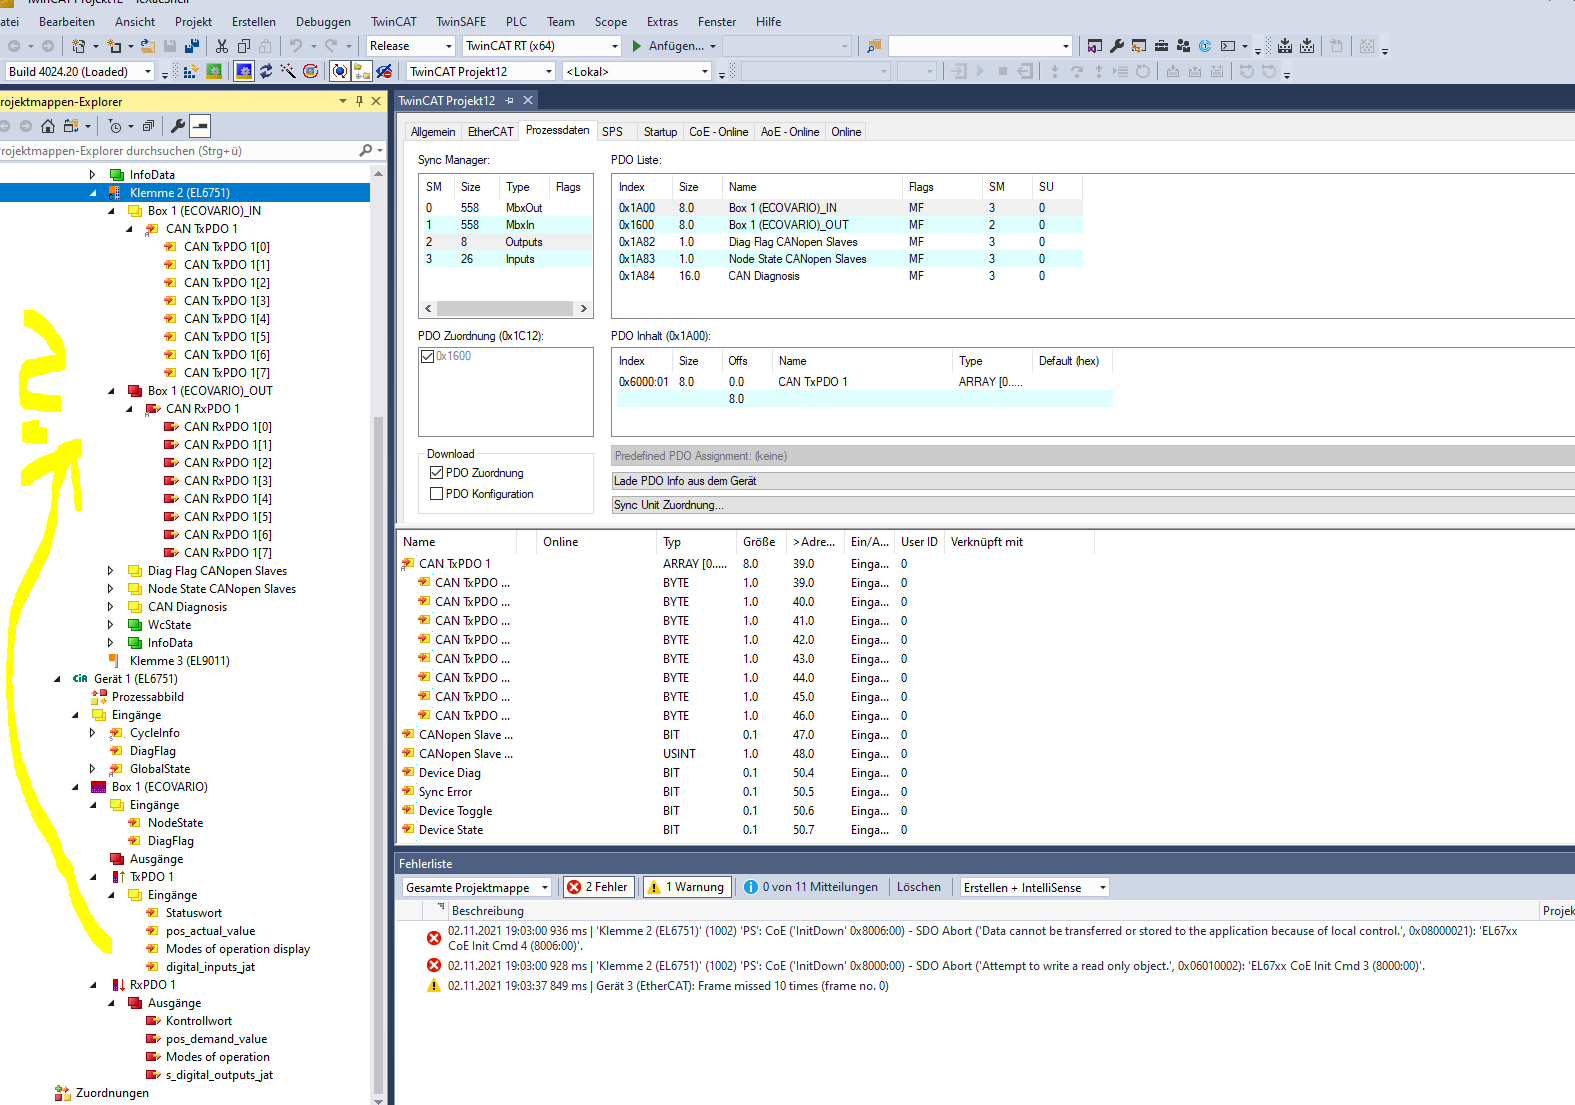Click the Collapse All icon in explorer toolbar

[x=148, y=126]
